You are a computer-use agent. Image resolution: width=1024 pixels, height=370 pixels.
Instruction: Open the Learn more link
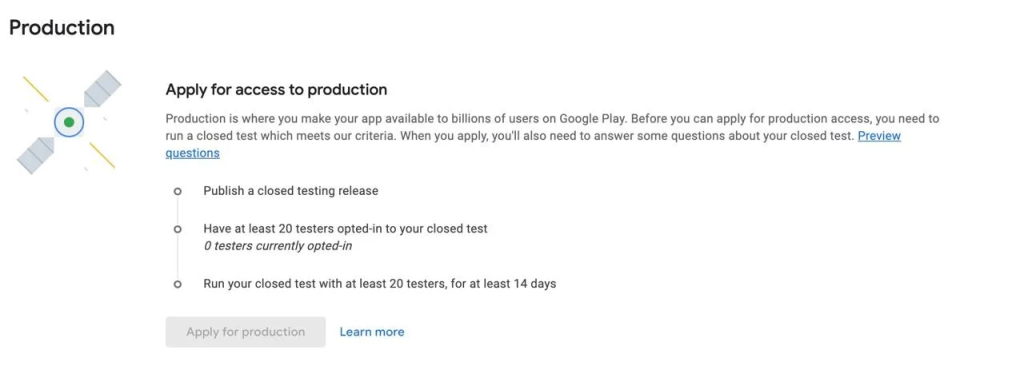coord(372,332)
